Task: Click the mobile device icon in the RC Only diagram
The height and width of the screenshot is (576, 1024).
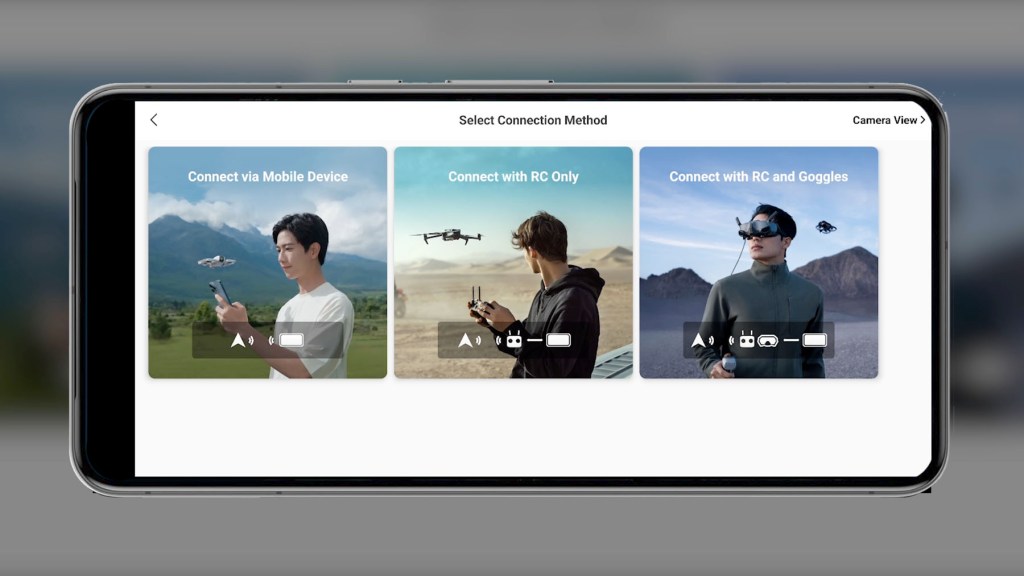Action: pos(558,339)
